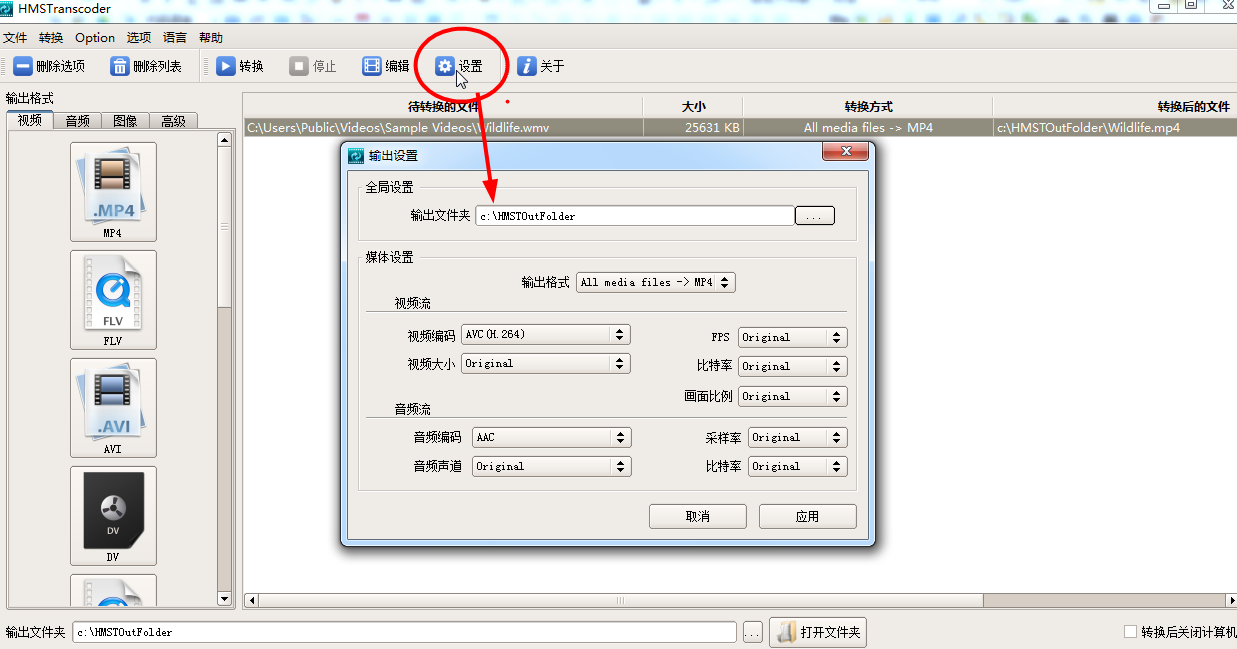1237x649 pixels.
Task: Open the video 比特率 dropdown under 视频流
Action: pyautogui.click(x=793, y=366)
